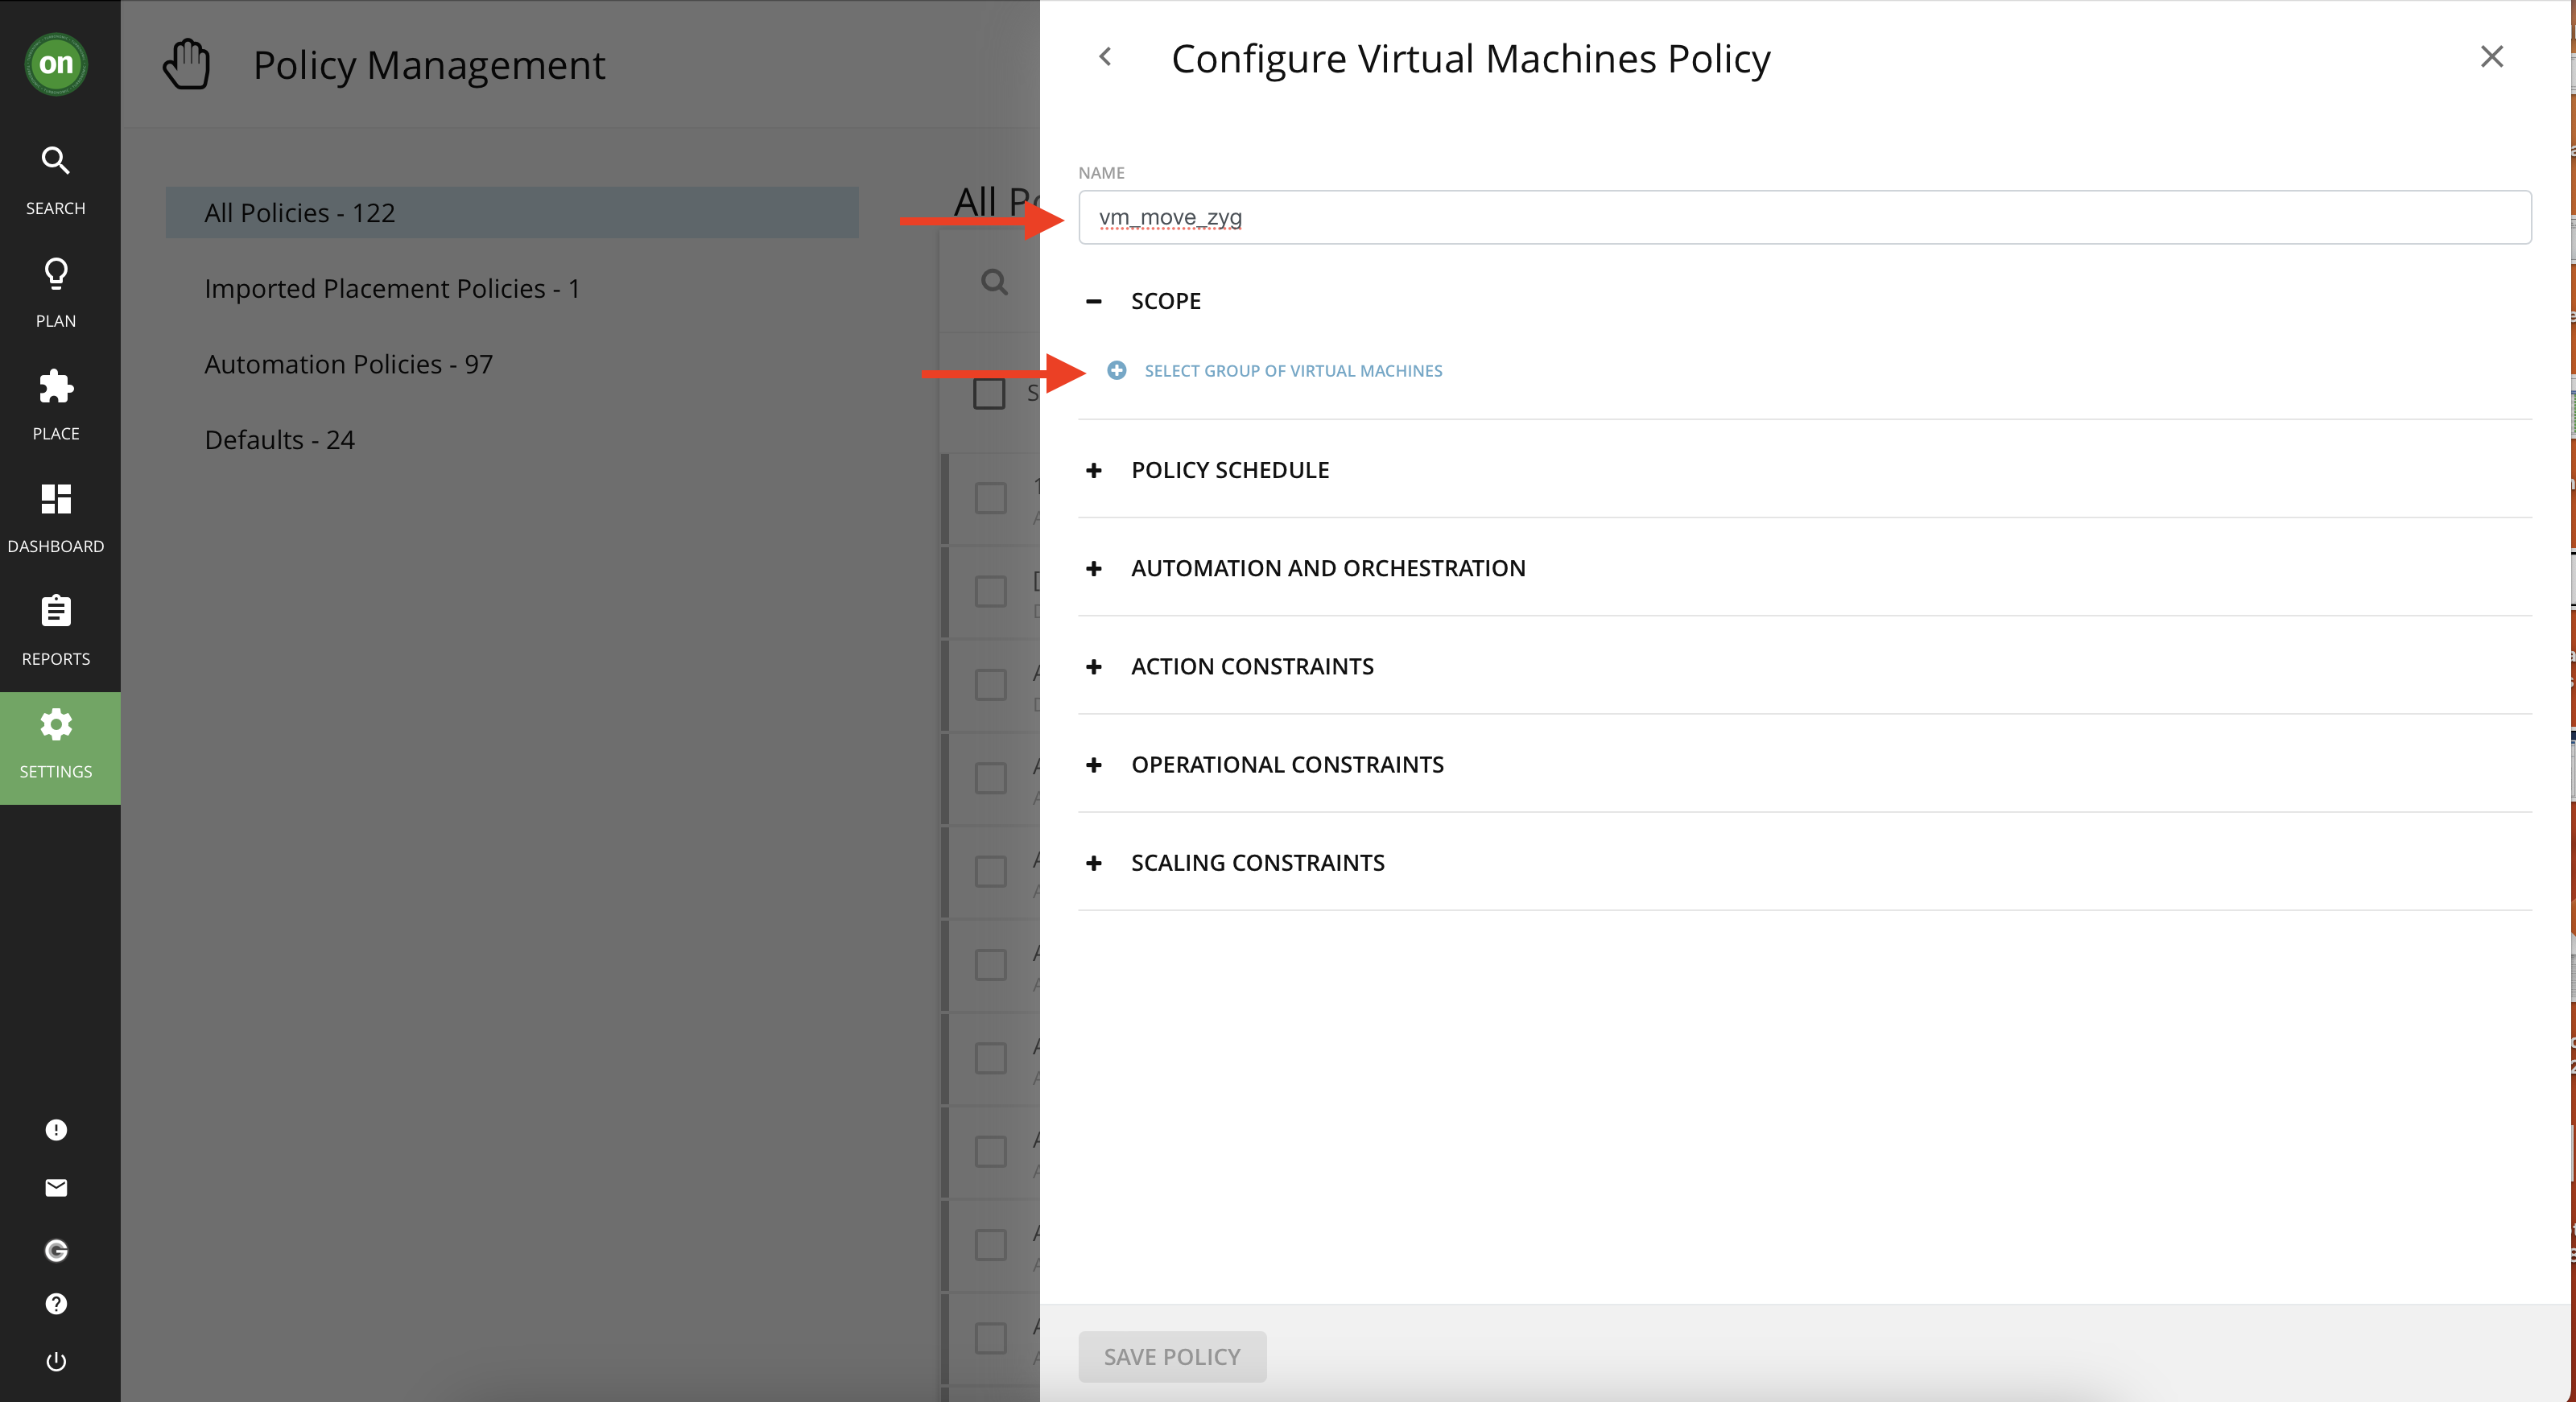
Task: Open the Plan lightbulb section
Action: (56, 293)
